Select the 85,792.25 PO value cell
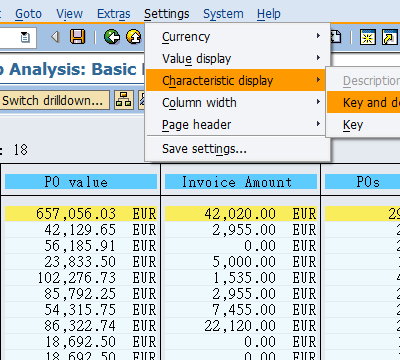The height and width of the screenshot is (360, 400). (81, 294)
